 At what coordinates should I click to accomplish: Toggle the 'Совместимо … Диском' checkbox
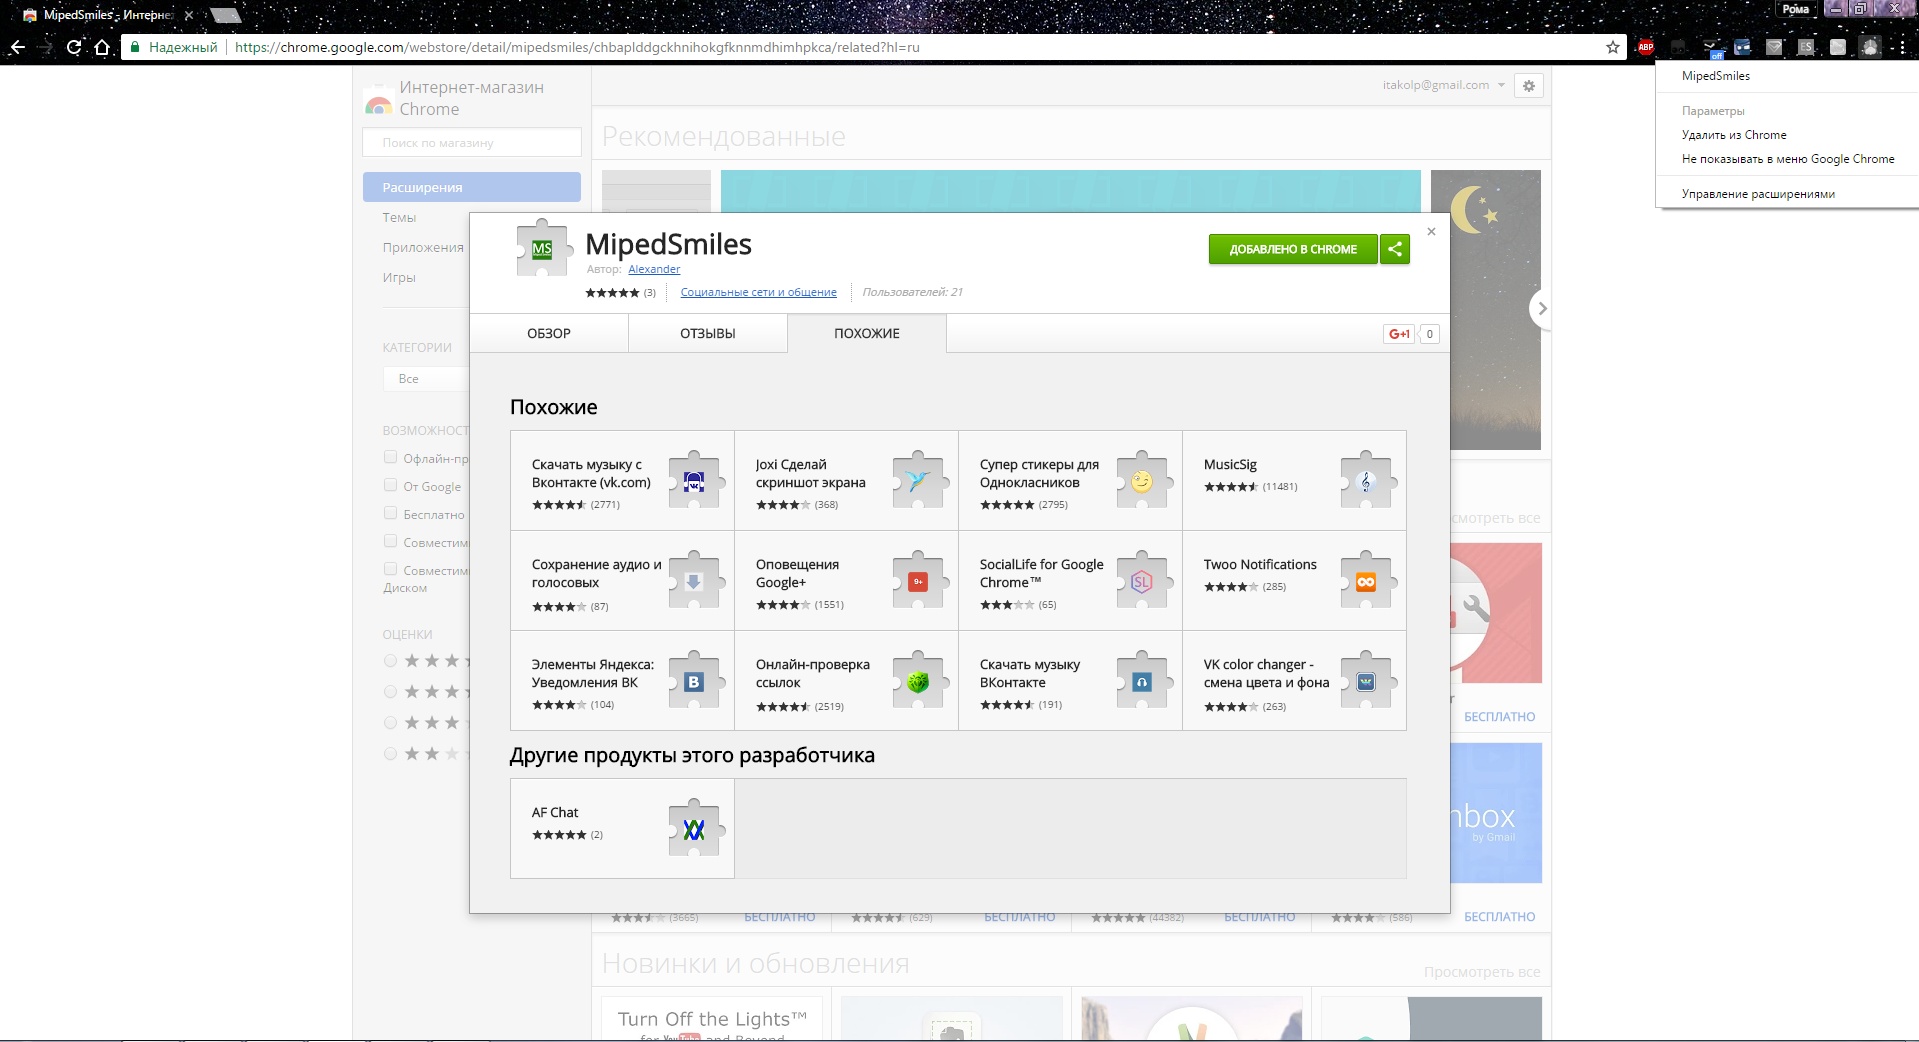pos(391,570)
